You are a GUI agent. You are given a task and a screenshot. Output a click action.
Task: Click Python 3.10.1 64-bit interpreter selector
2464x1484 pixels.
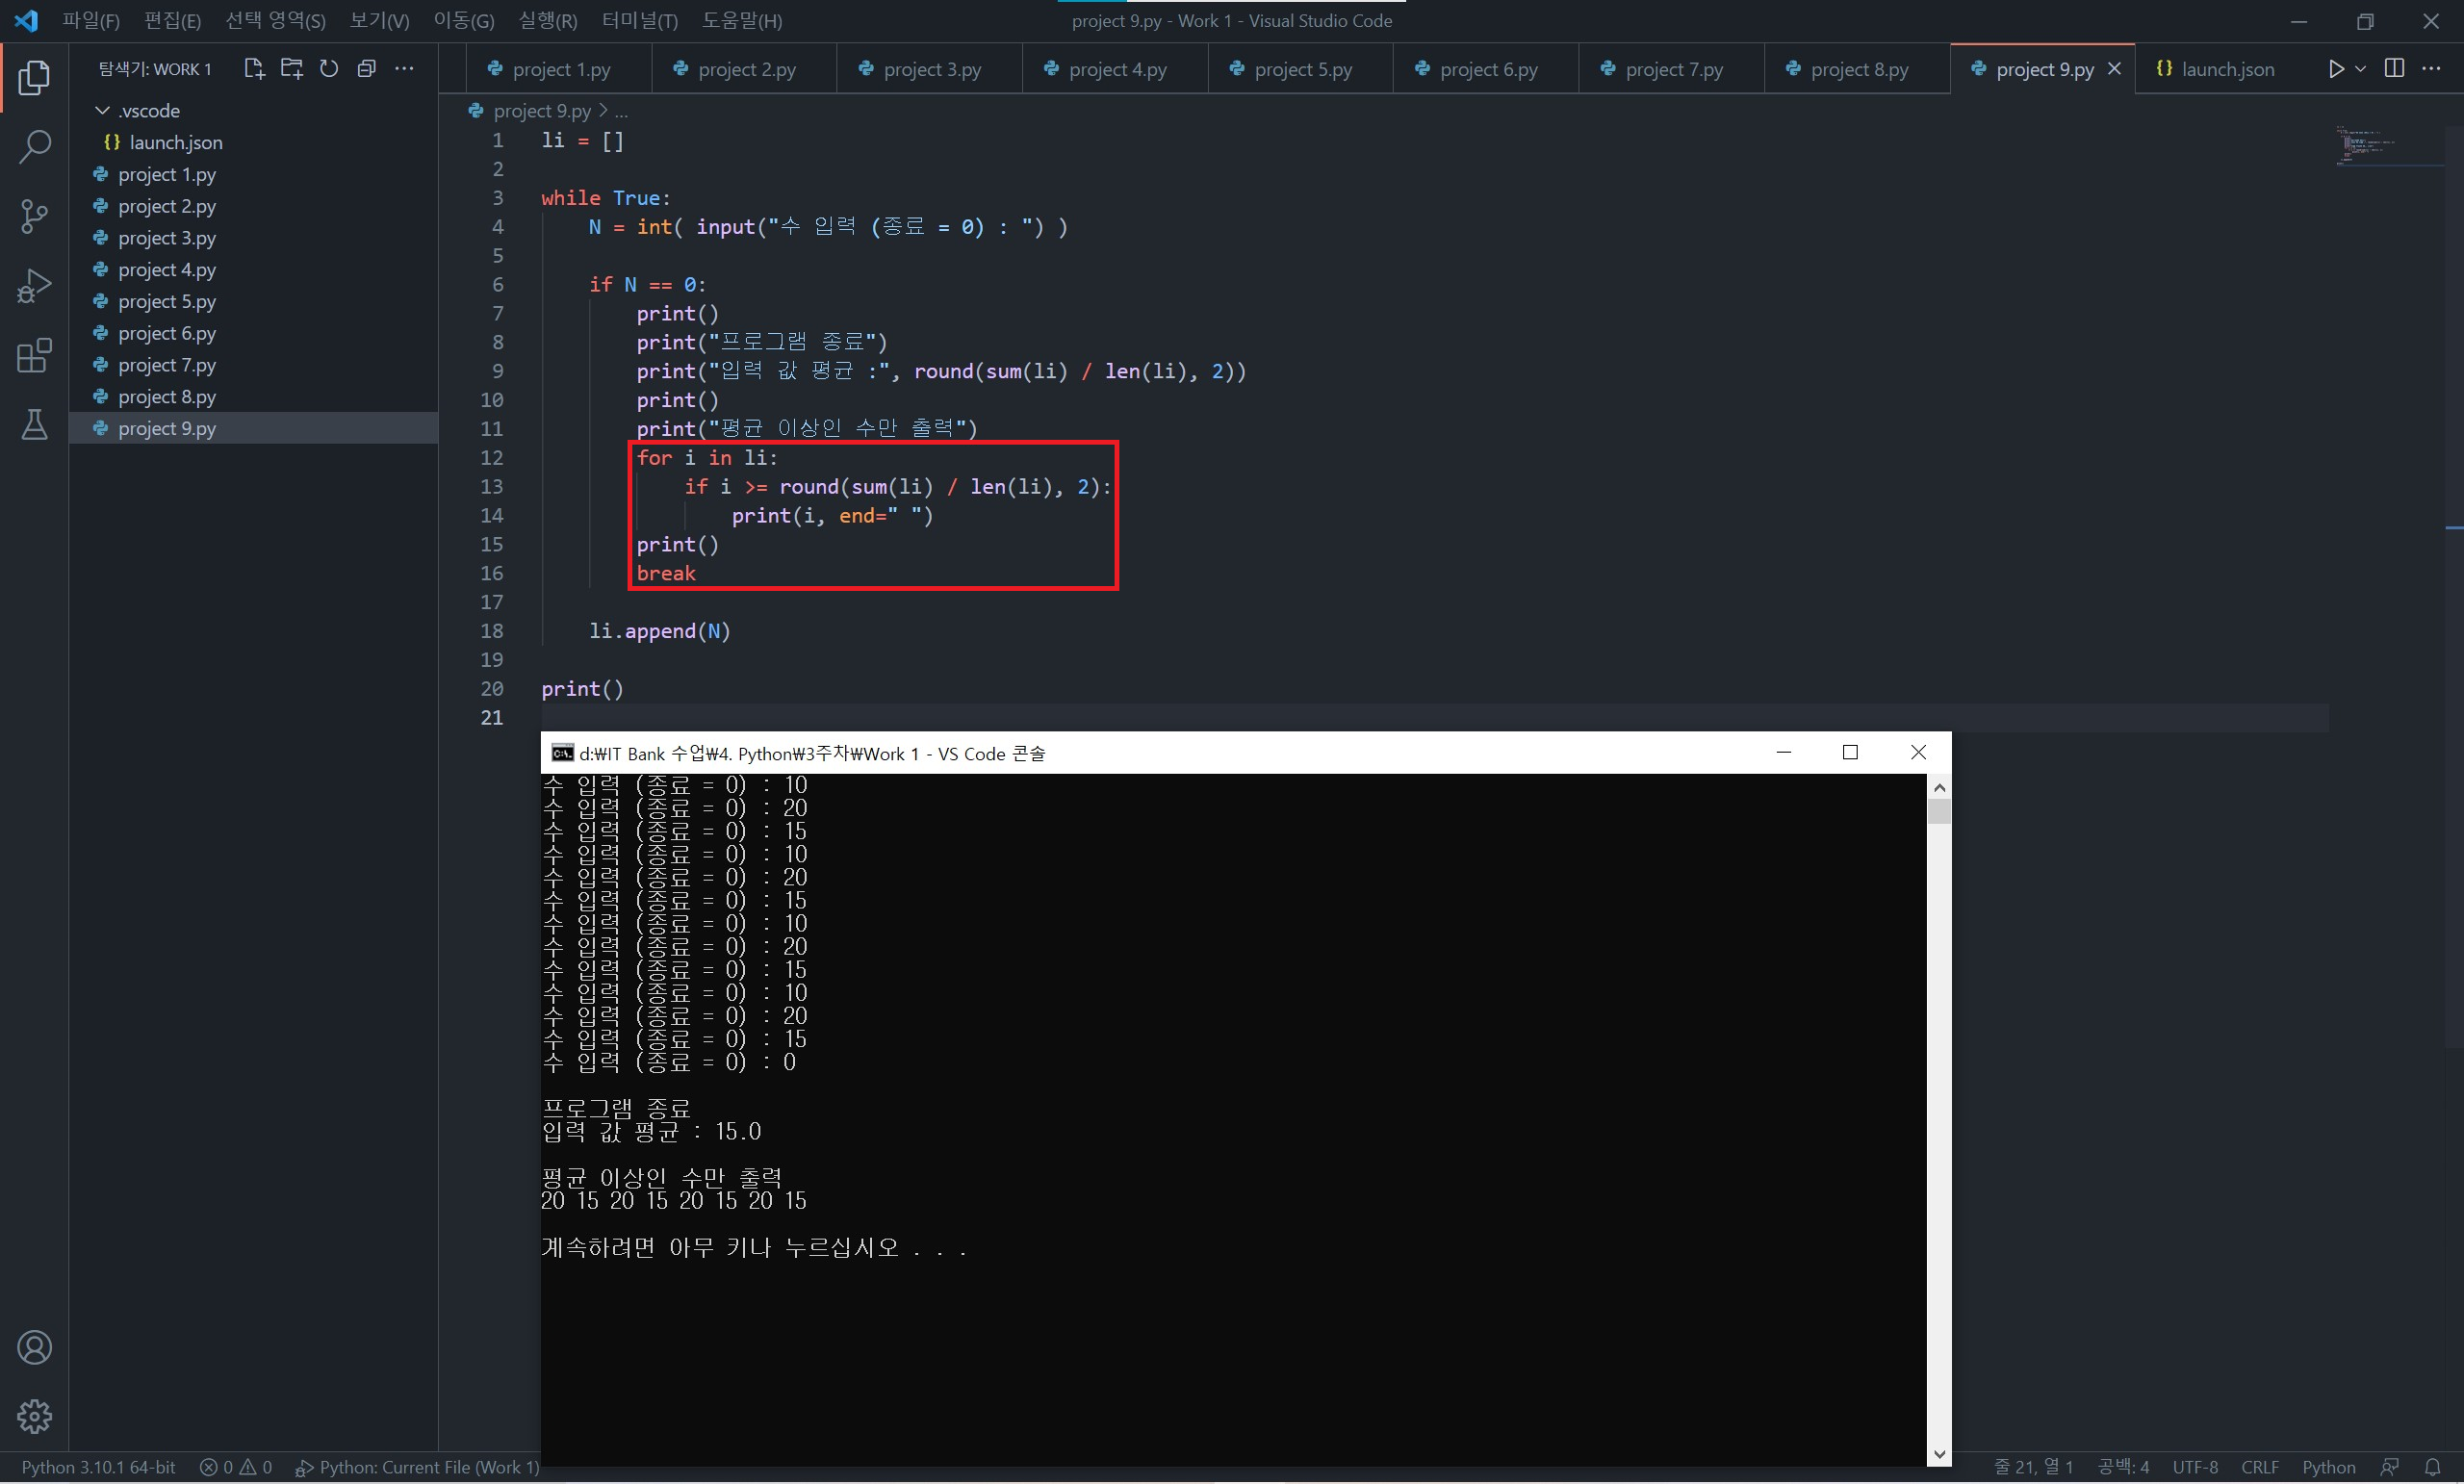pyautogui.click(x=98, y=1467)
